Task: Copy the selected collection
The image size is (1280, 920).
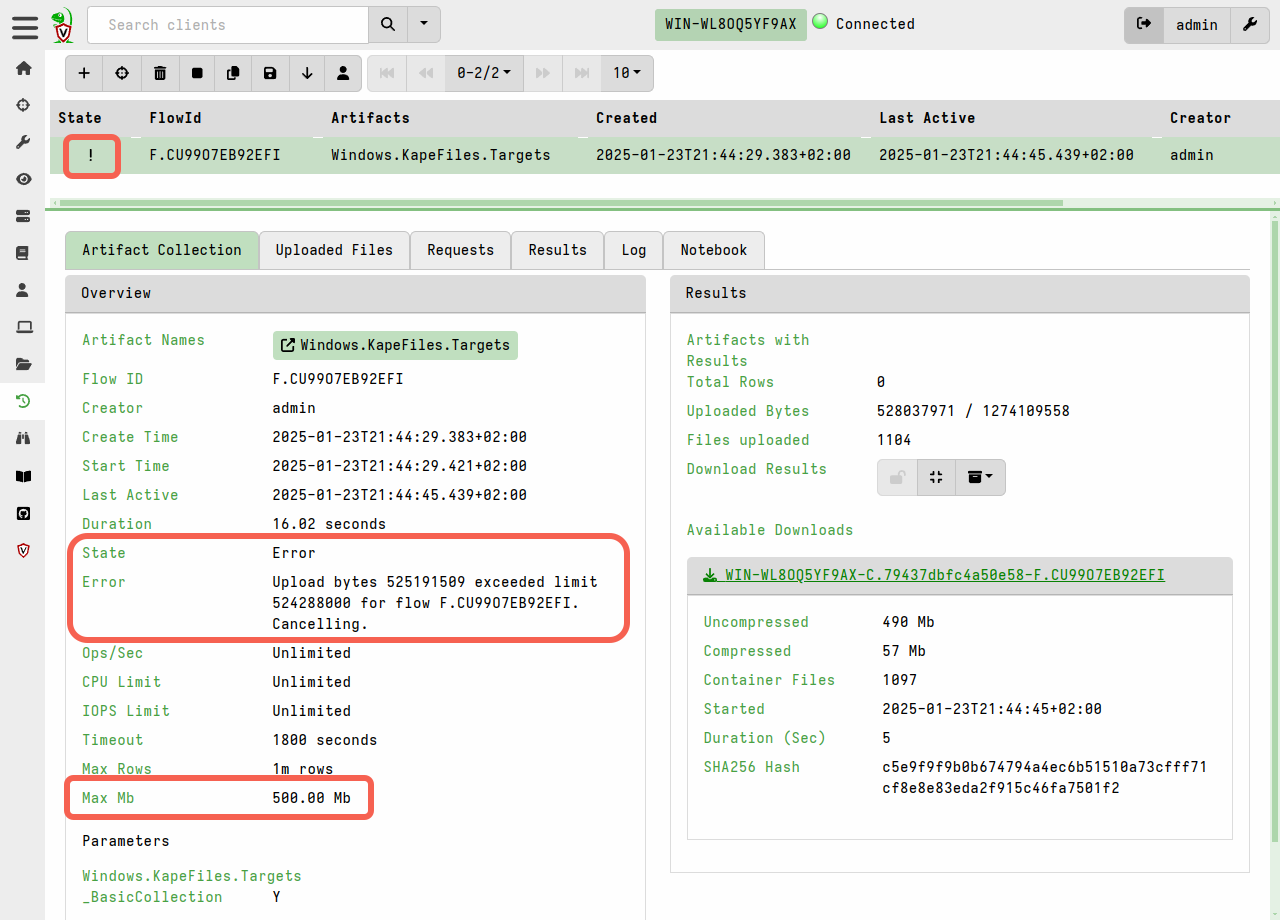Action: click(235, 73)
